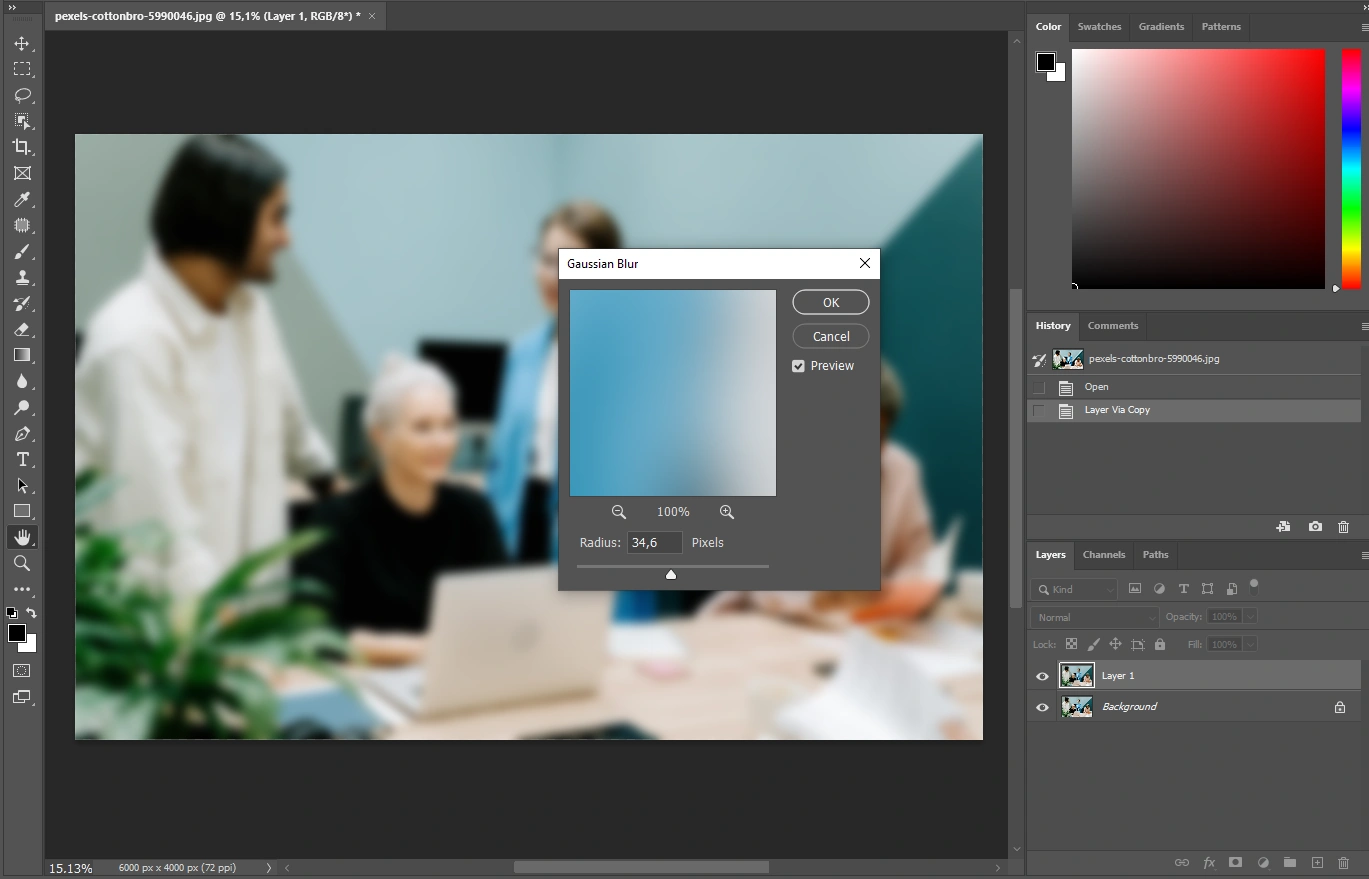Screen dimensions: 1369x879
Task: Click the Radius slider handle
Action: [x=671, y=574]
